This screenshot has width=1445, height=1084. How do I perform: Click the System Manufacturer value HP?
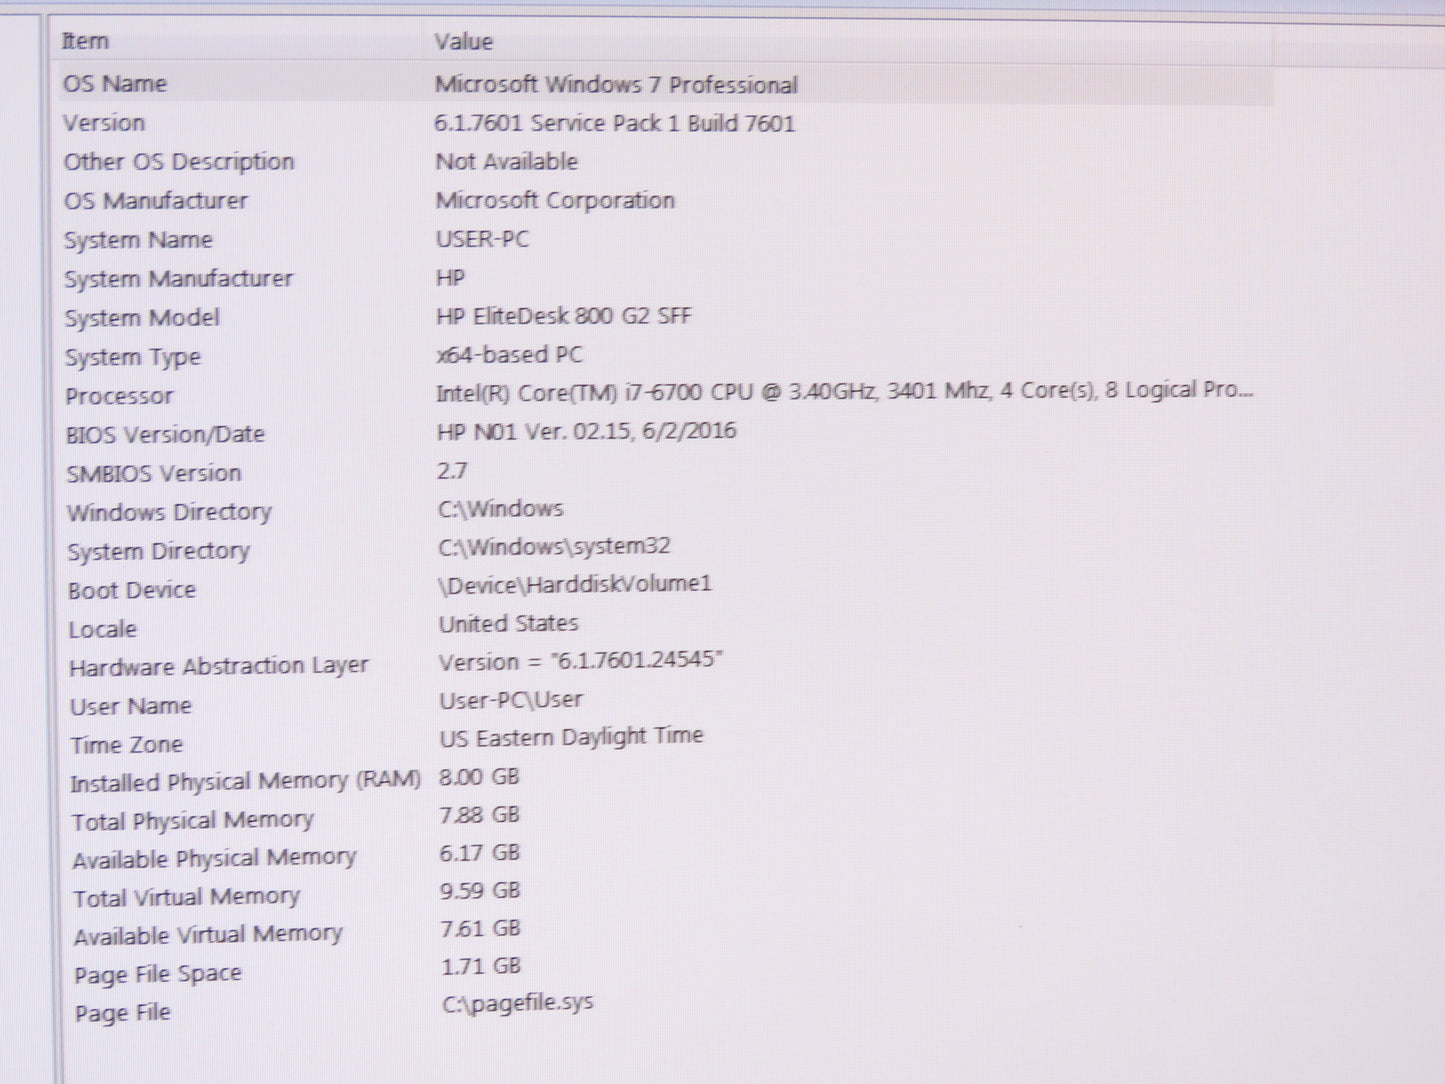point(450,277)
